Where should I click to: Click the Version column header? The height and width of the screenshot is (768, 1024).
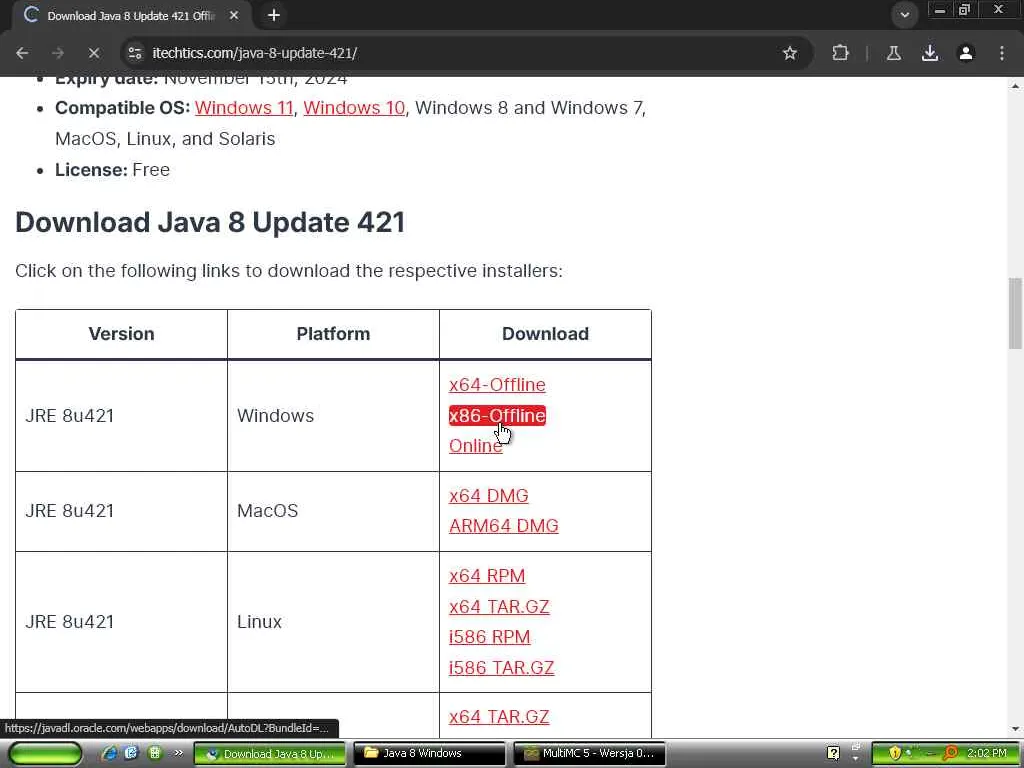pos(121,334)
